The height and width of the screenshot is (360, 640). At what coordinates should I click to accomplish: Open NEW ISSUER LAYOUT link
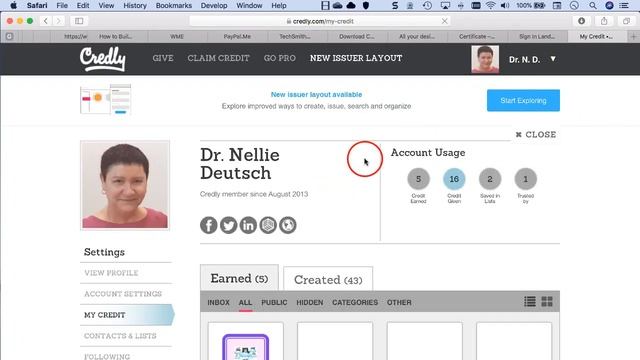[x=356, y=58]
